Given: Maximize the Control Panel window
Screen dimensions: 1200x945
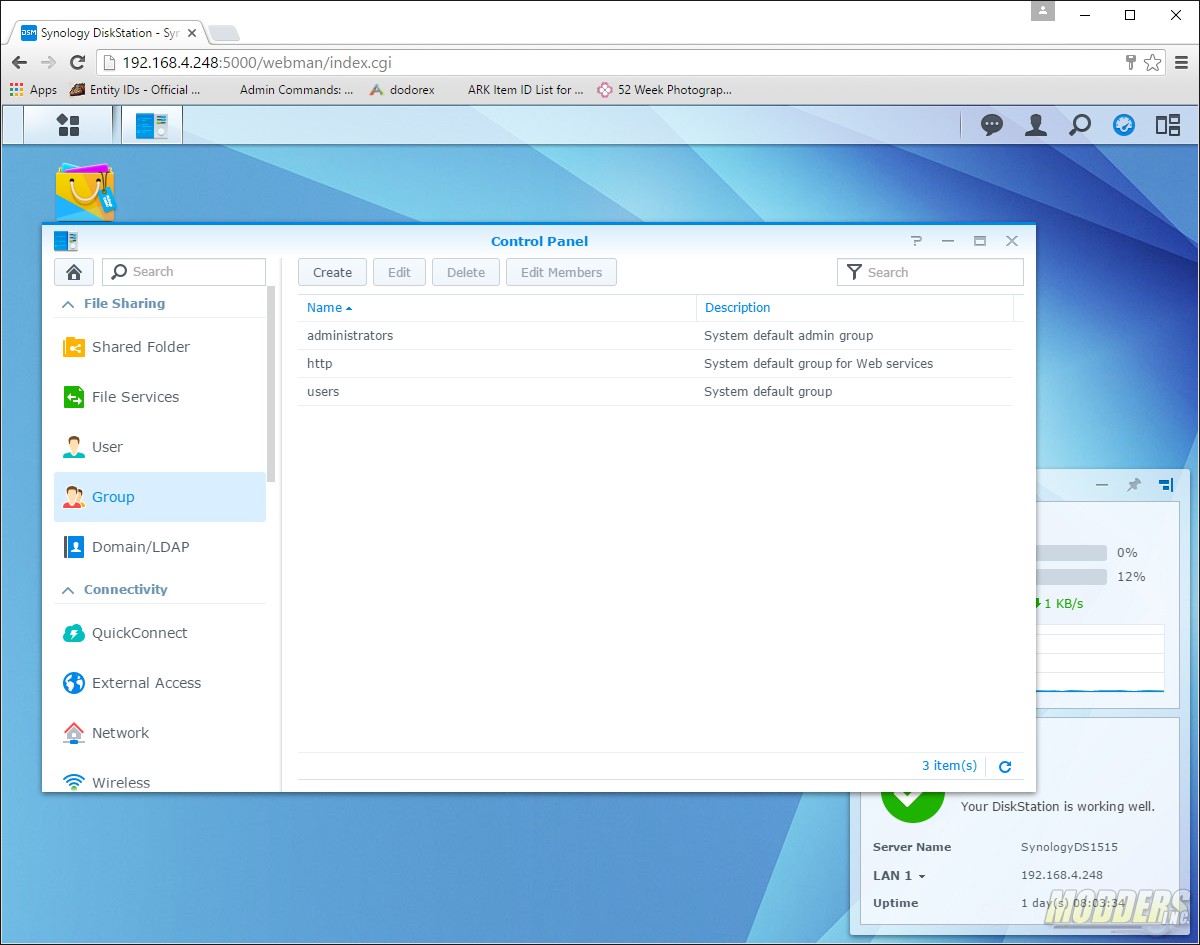Looking at the screenshot, I should [x=980, y=241].
